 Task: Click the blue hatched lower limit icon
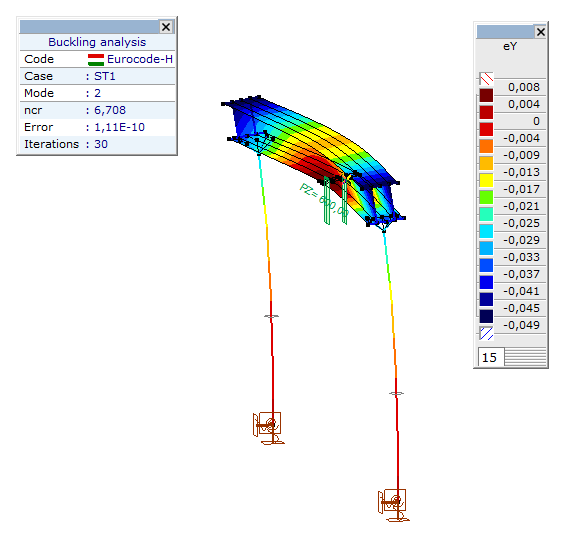486,333
